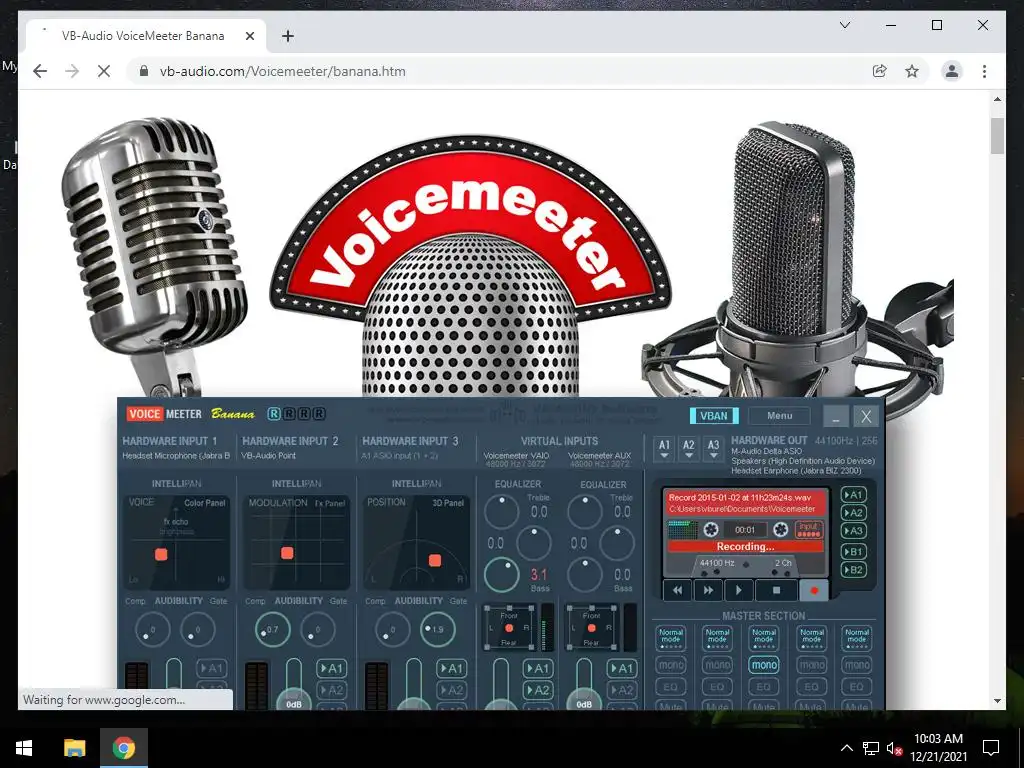The width and height of the screenshot is (1024, 768).
Task: Select Hardware Input 2 VB-Audio Point device
Action: tap(269, 456)
